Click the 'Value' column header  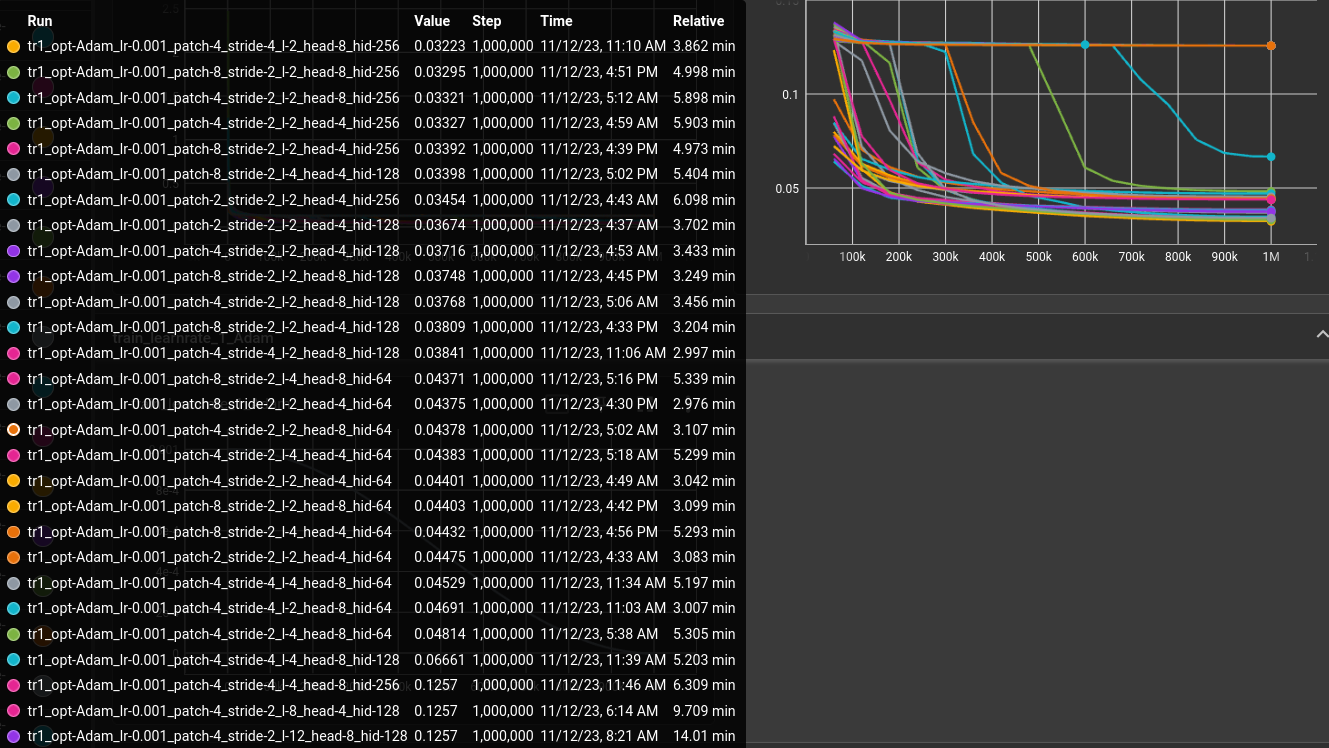pyautogui.click(x=432, y=21)
